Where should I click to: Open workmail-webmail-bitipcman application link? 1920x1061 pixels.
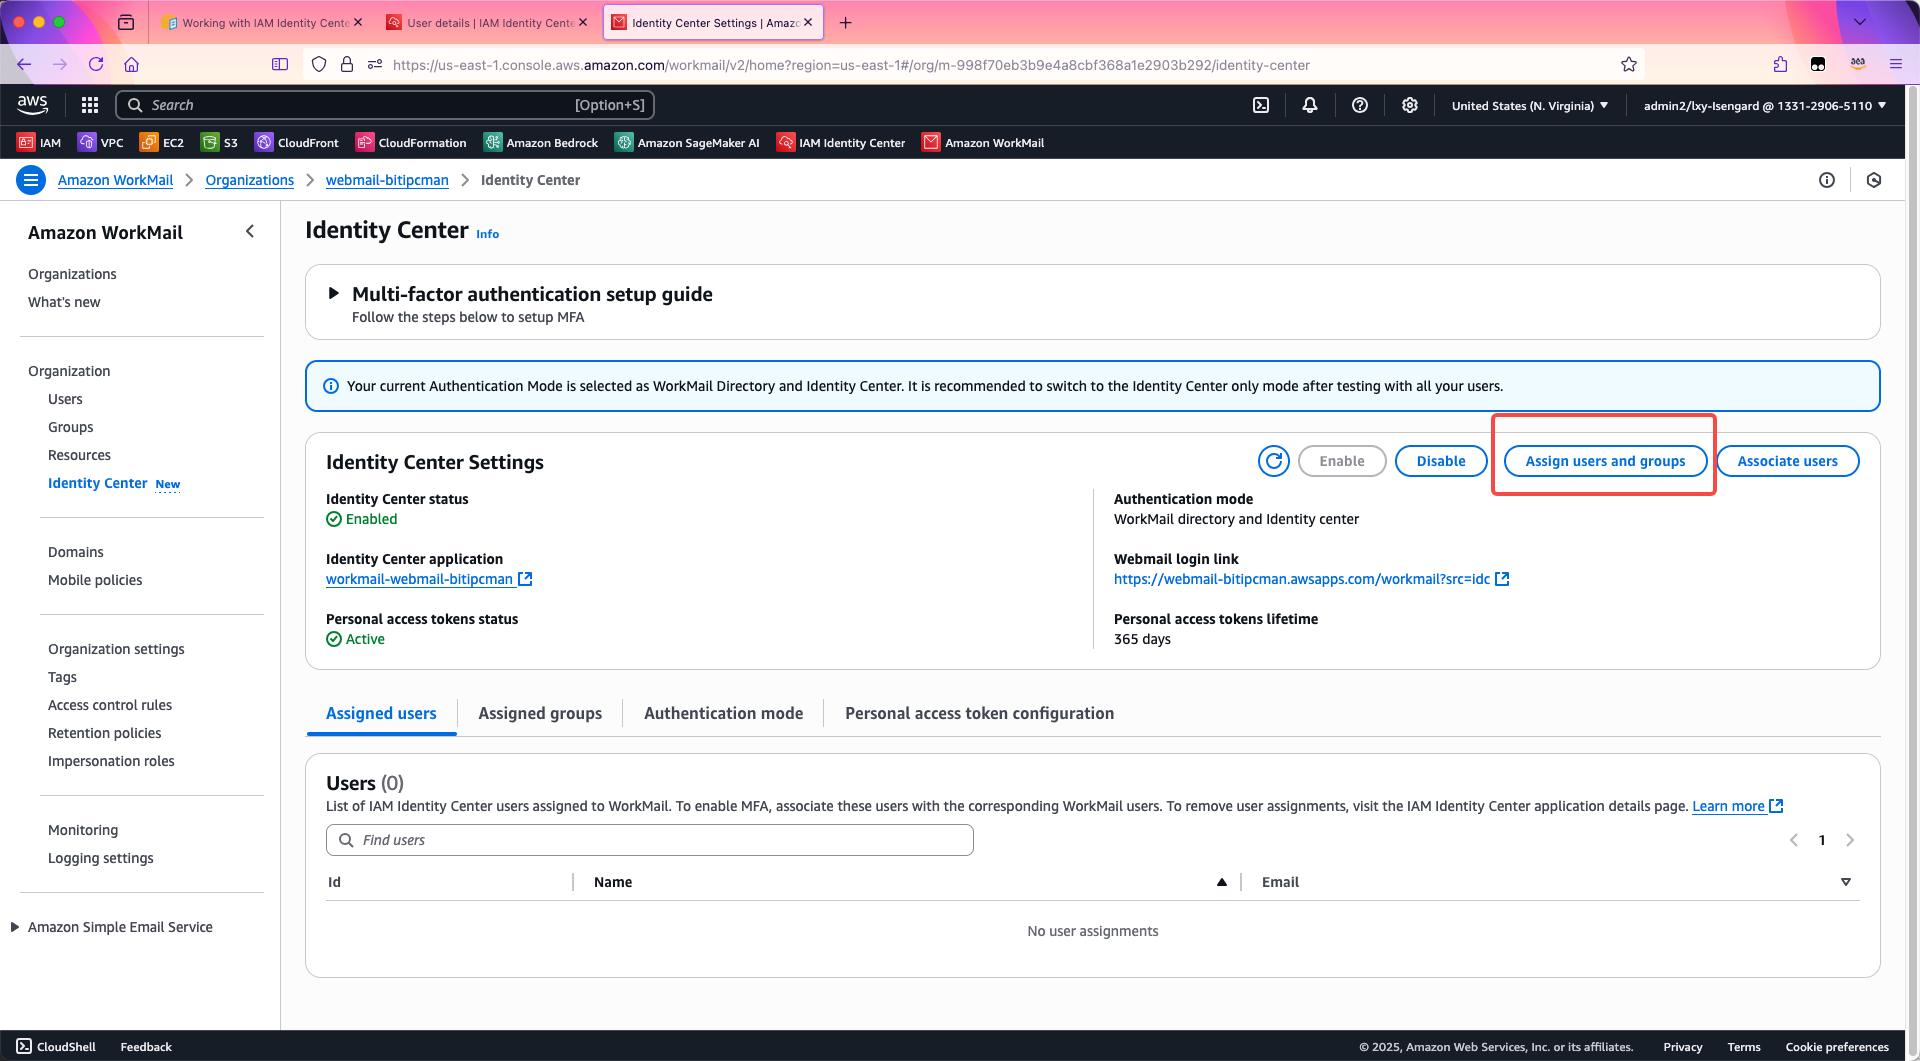coord(429,579)
